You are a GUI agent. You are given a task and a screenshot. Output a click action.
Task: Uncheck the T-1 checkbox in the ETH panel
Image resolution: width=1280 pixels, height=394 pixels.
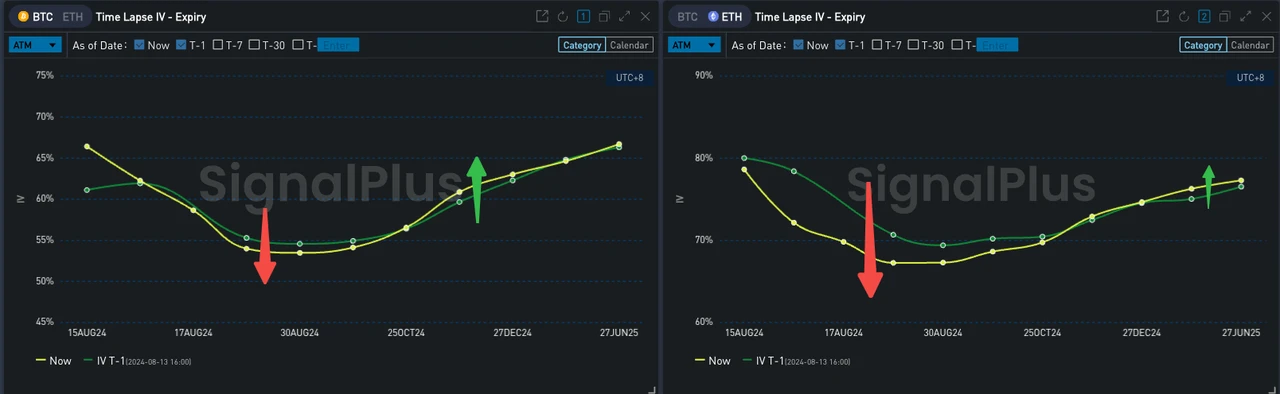(841, 45)
